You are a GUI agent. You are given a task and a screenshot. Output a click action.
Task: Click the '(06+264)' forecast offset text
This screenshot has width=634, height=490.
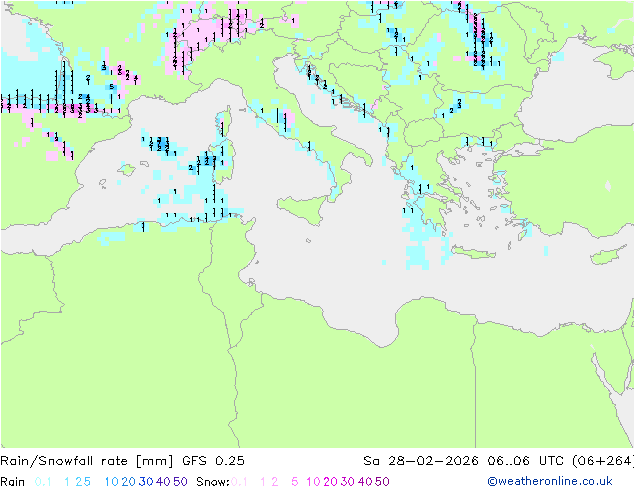603,461
